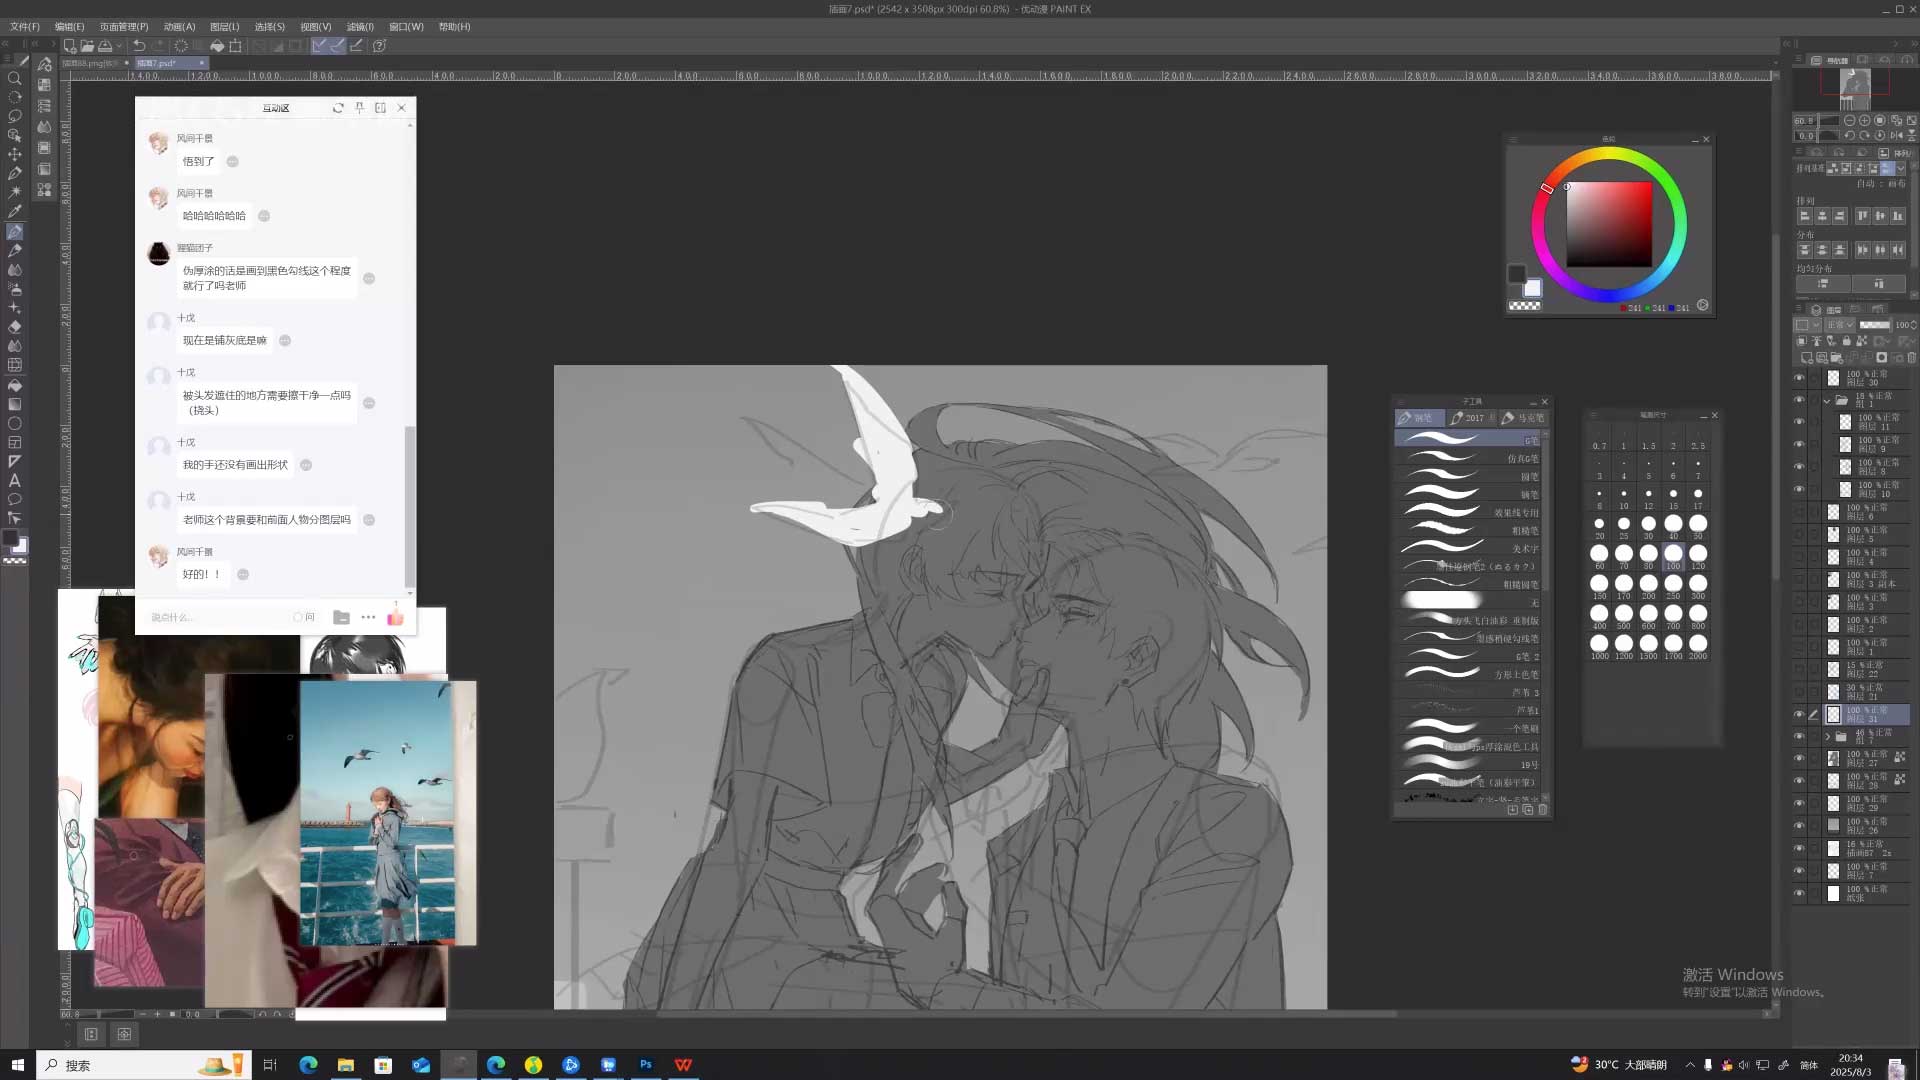This screenshot has width=1920, height=1080.
Task: Select the move layer tool
Action: pyautogui.click(x=15, y=154)
